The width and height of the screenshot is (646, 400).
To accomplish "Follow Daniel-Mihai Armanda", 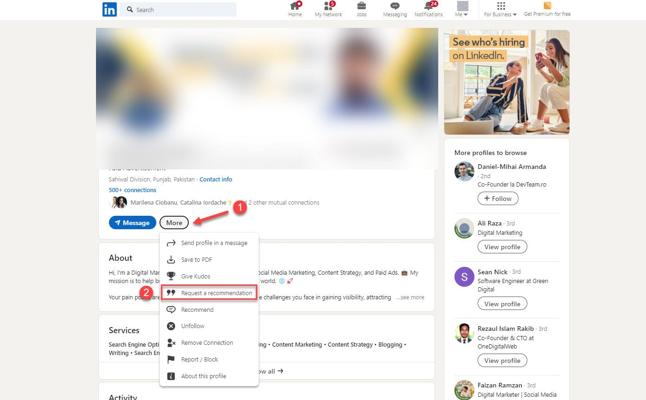I will (x=498, y=199).
